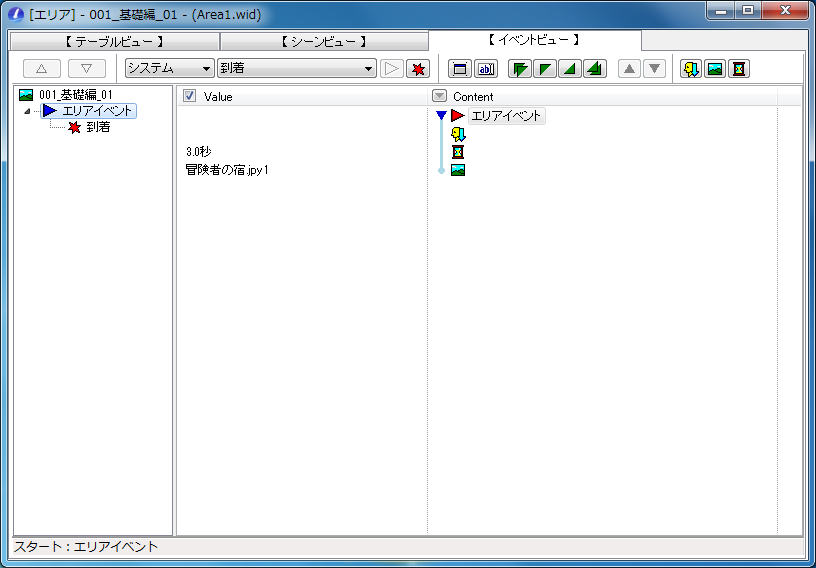816x568 pixels.
Task: Minimize the Area1.wid window
Action: [721, 10]
